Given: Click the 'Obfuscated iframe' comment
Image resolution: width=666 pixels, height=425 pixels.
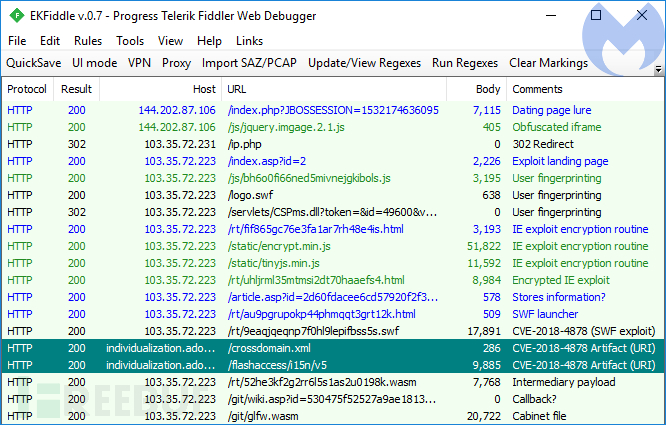Looking at the screenshot, I should 556,127.
